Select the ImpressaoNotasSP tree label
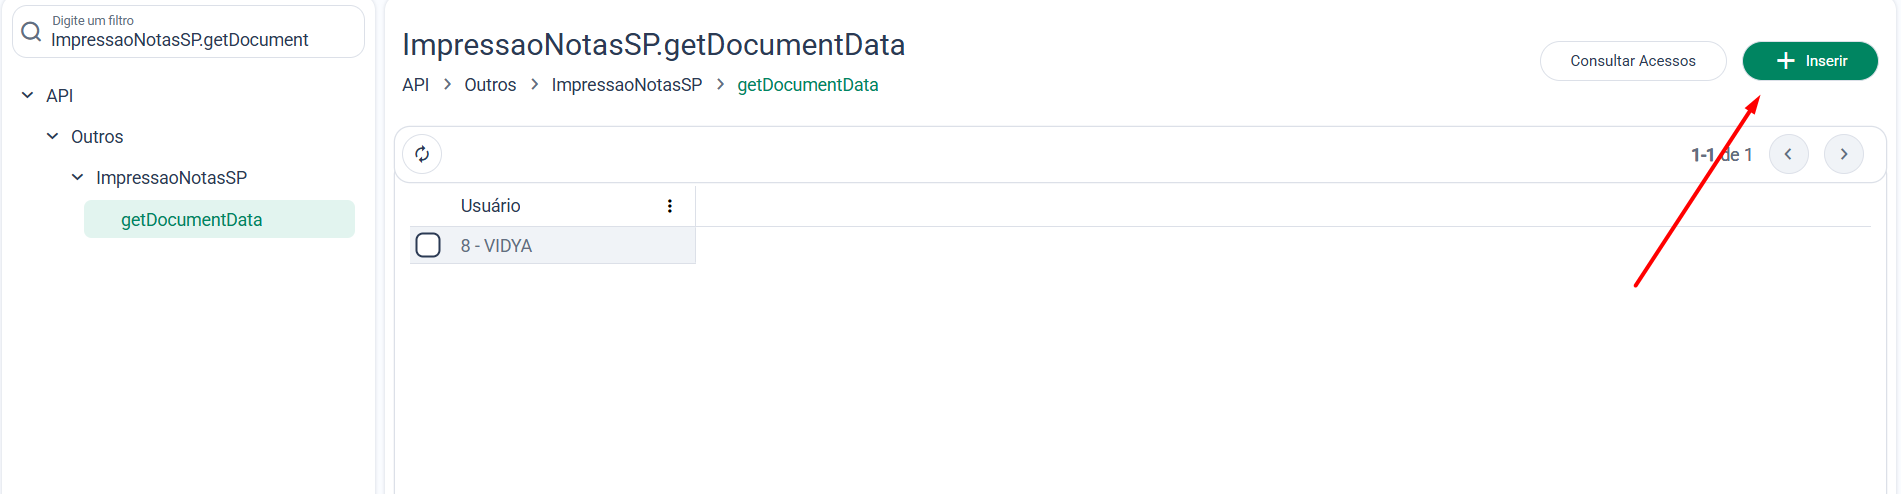The image size is (1901, 494). coord(171,178)
